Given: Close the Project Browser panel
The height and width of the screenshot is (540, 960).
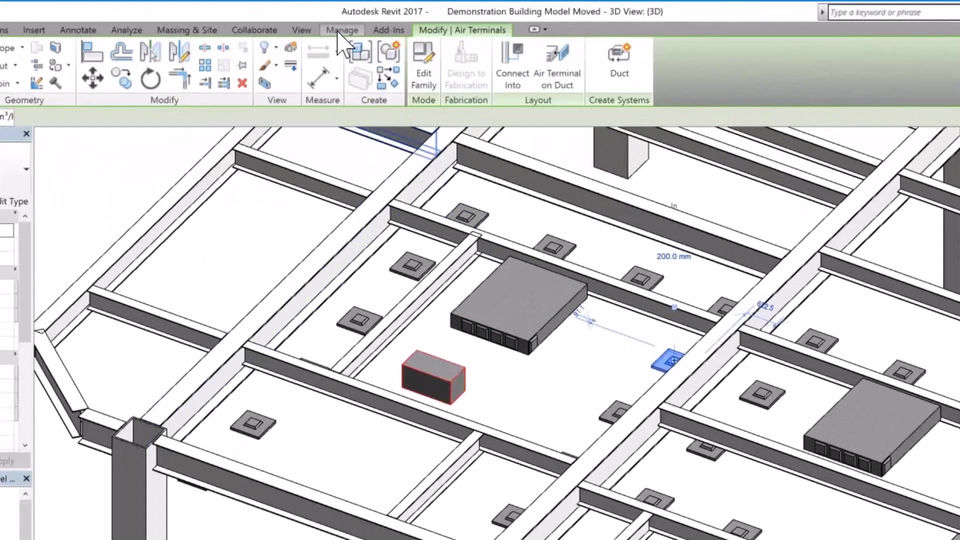Looking at the screenshot, I should click(26, 478).
